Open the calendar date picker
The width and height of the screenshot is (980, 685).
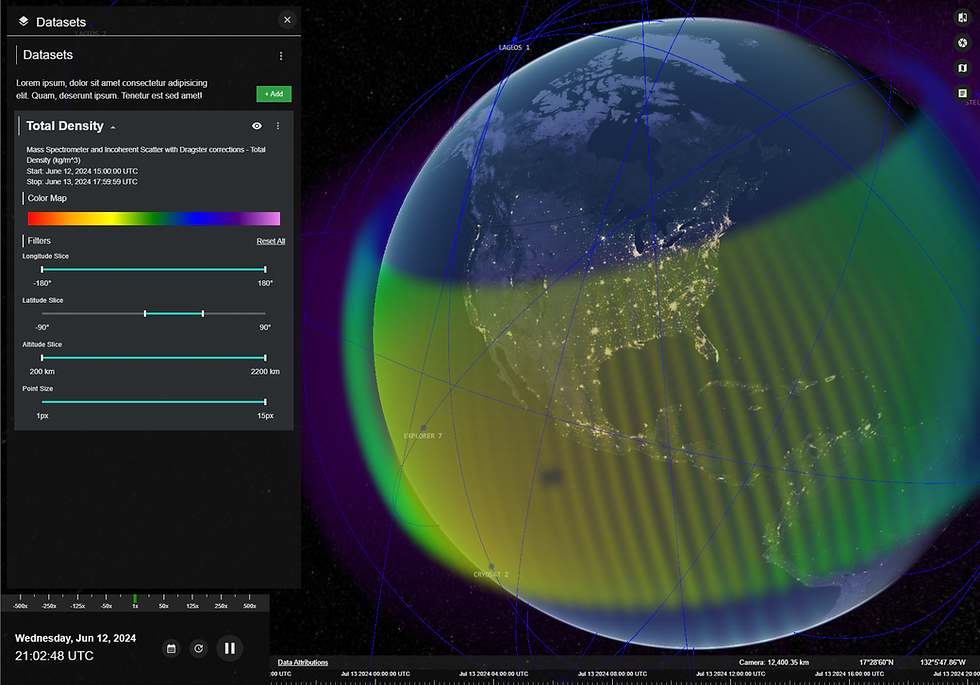171,649
